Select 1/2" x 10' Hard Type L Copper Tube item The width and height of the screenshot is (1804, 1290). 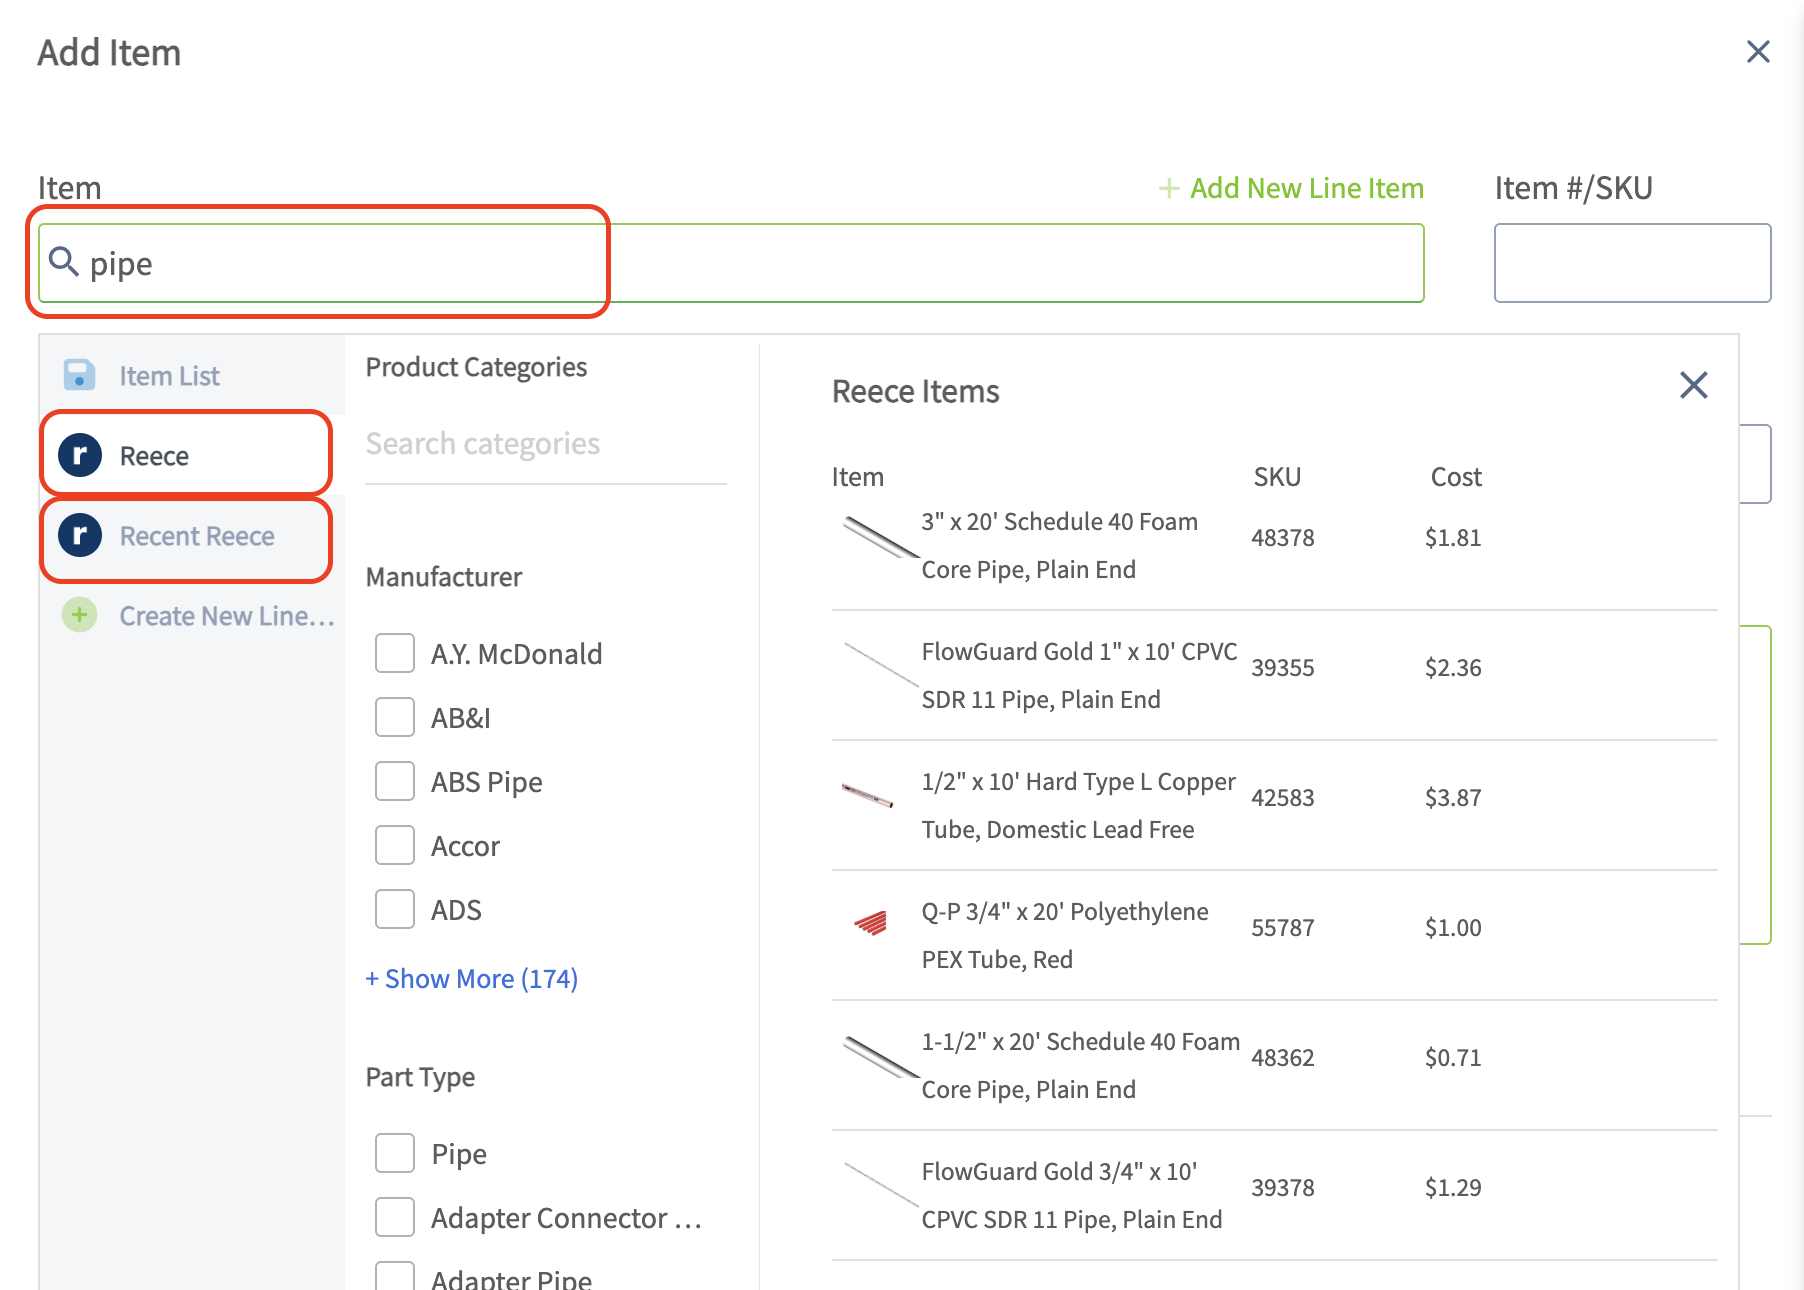point(1274,805)
